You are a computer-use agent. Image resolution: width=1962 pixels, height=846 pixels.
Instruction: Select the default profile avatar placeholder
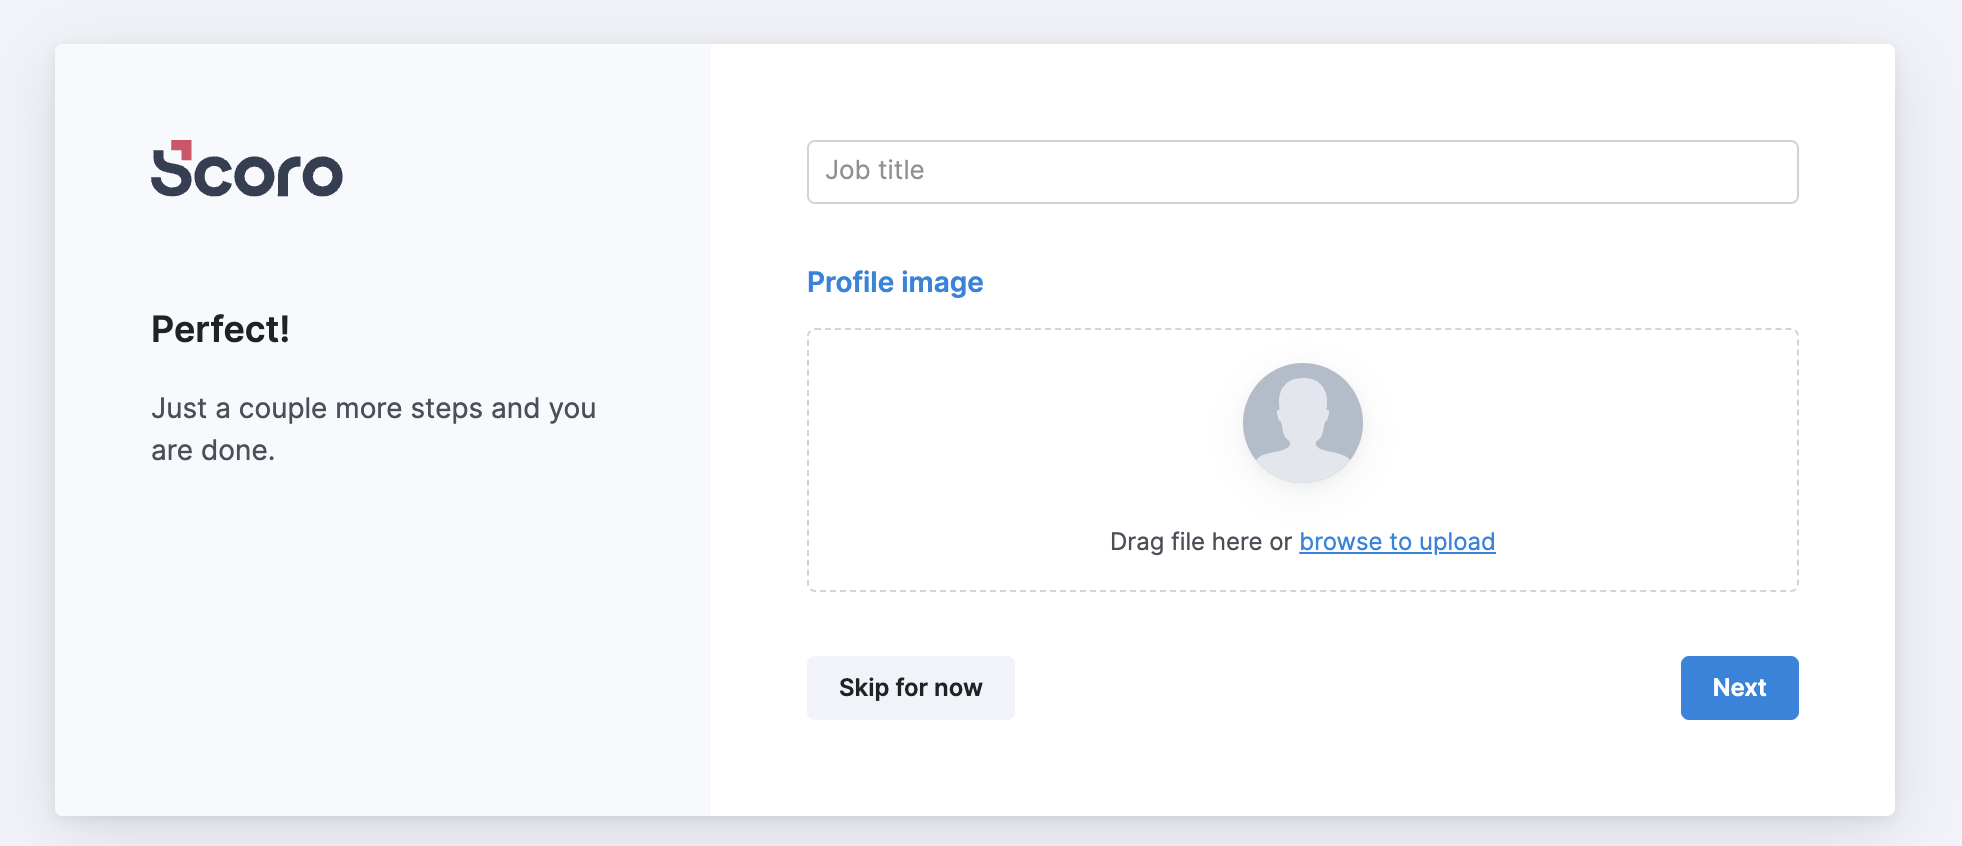[1302, 423]
